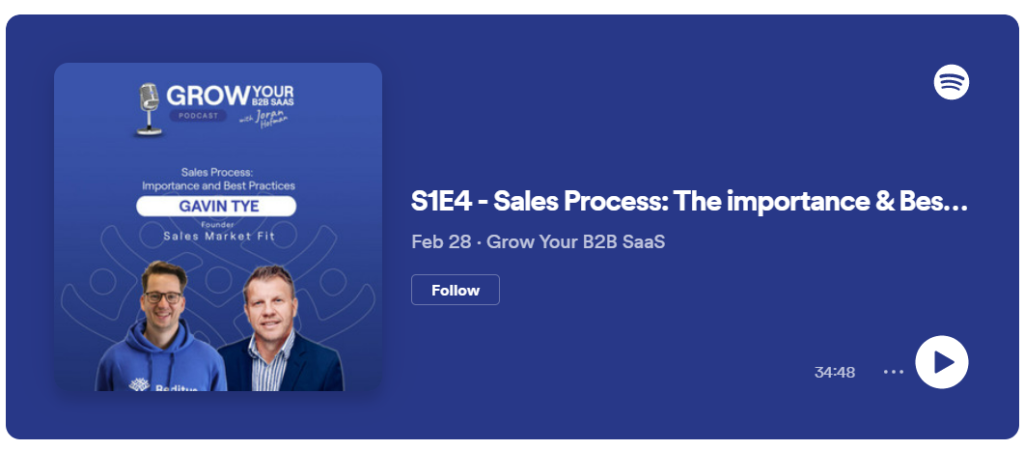Click the Feb 28 release date
Screen dimensions: 1024x450
pyautogui.click(x=441, y=242)
